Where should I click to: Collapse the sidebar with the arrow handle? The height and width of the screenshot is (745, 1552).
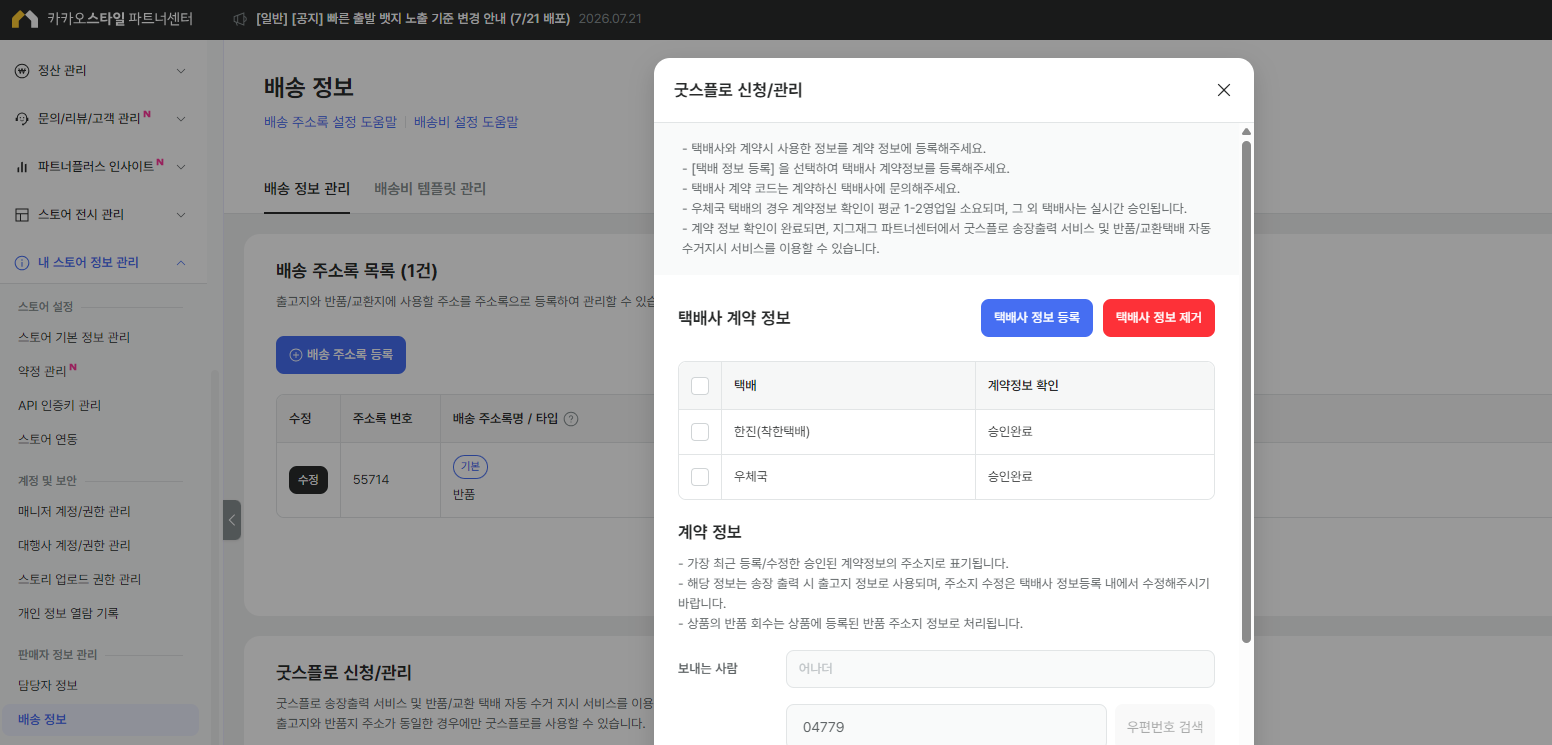232,520
